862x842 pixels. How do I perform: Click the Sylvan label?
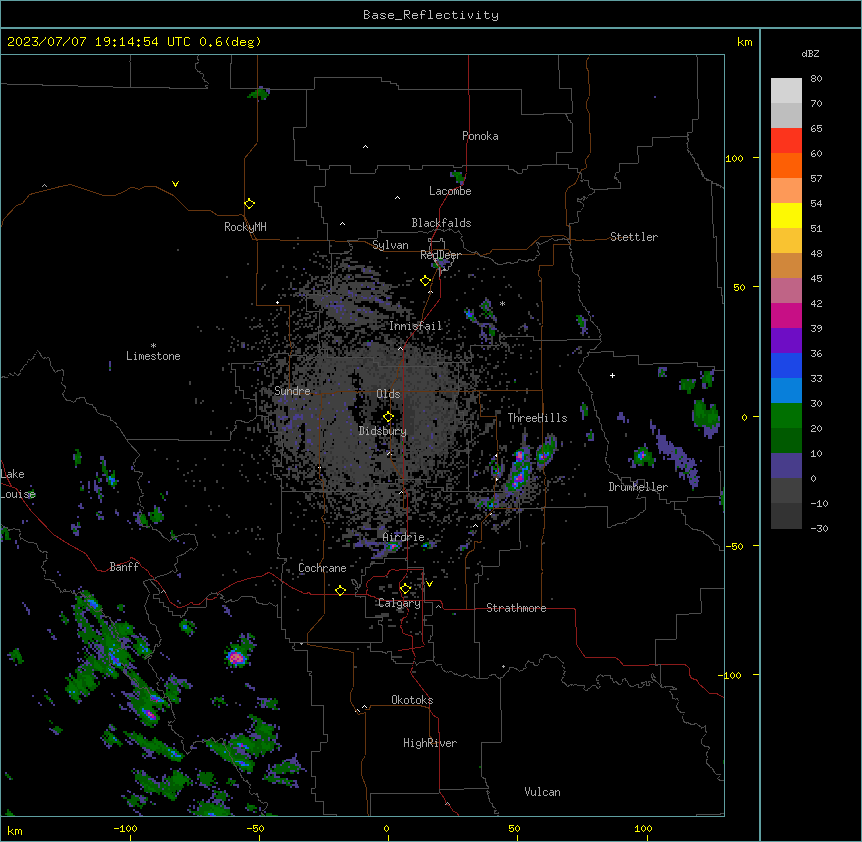pyautogui.click(x=390, y=245)
